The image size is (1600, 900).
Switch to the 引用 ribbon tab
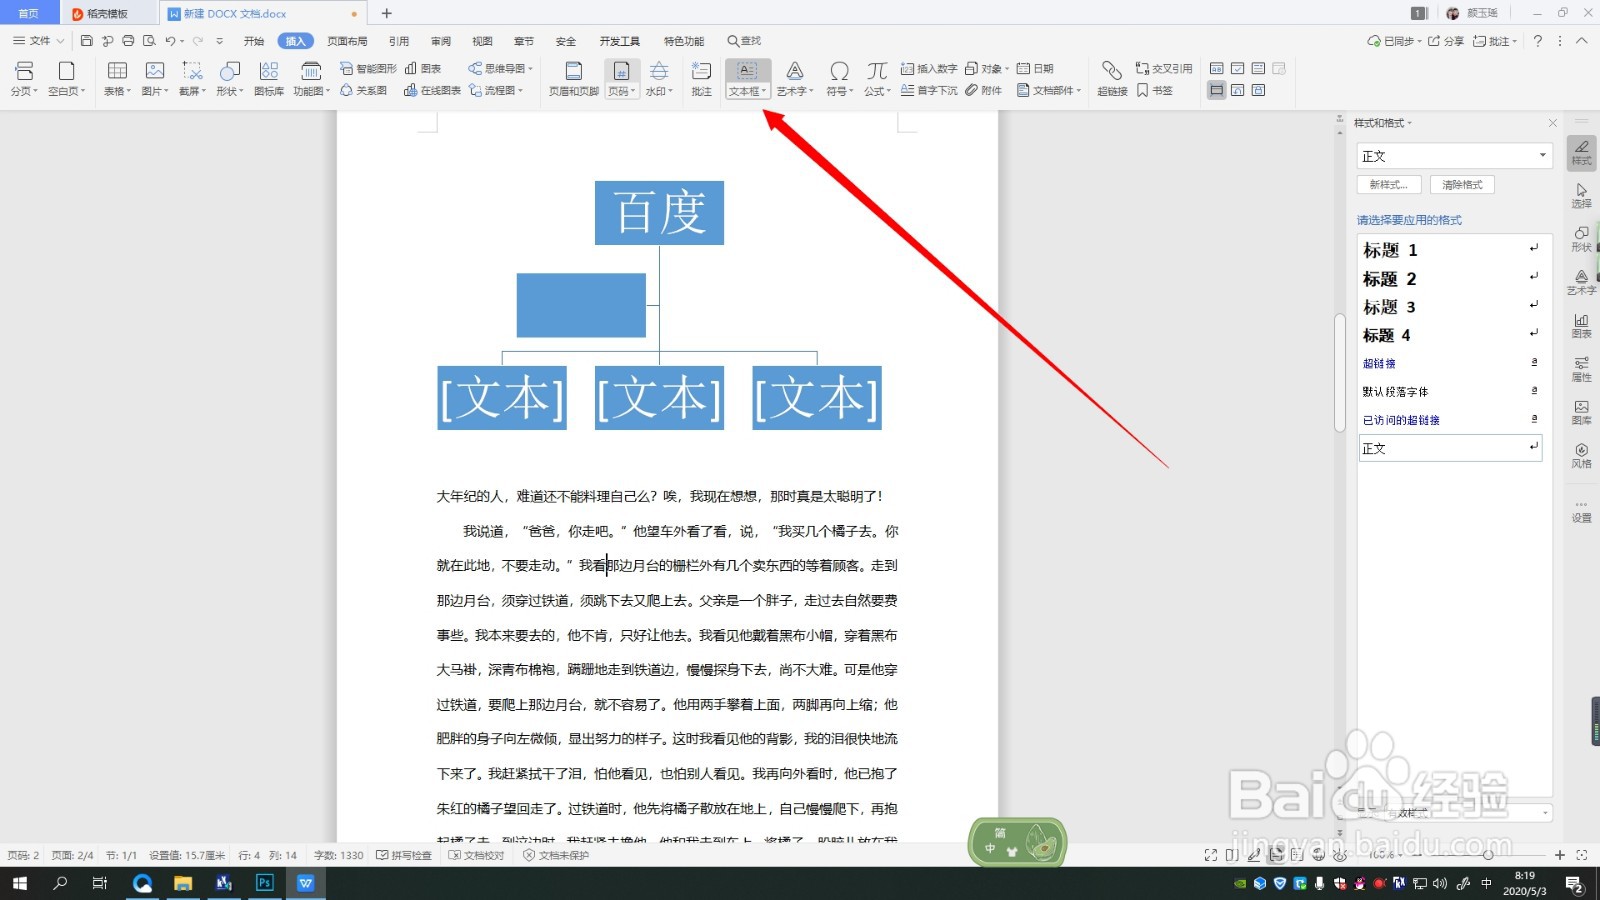[399, 41]
